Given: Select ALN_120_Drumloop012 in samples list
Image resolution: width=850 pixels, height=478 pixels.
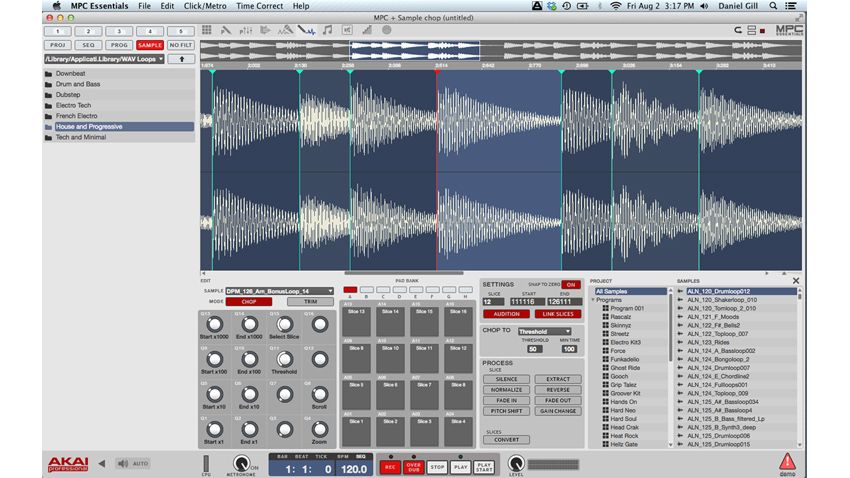Looking at the screenshot, I should pyautogui.click(x=737, y=292).
